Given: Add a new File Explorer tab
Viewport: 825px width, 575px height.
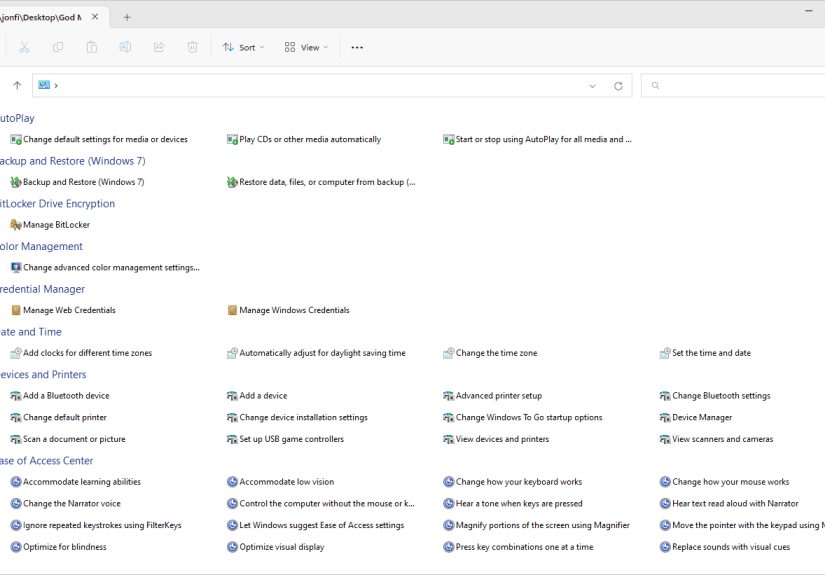Looking at the screenshot, I should click(127, 17).
